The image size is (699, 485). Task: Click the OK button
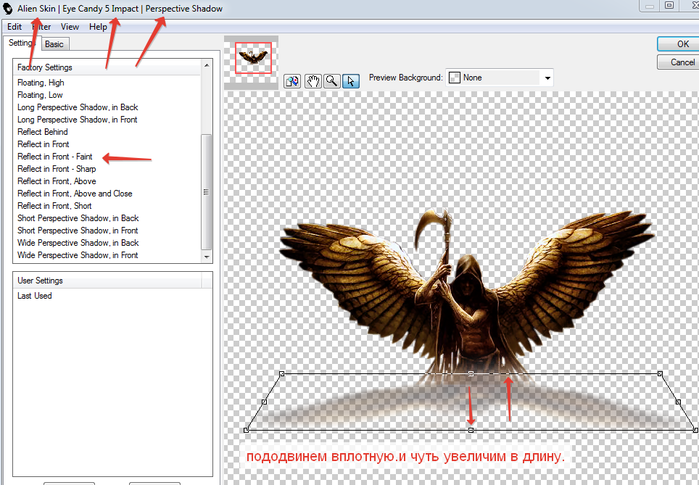coord(678,44)
